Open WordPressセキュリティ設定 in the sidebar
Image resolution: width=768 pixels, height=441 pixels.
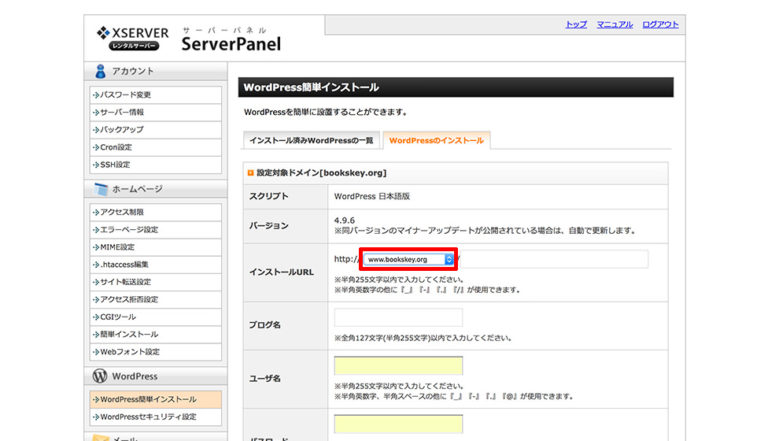click(156, 417)
